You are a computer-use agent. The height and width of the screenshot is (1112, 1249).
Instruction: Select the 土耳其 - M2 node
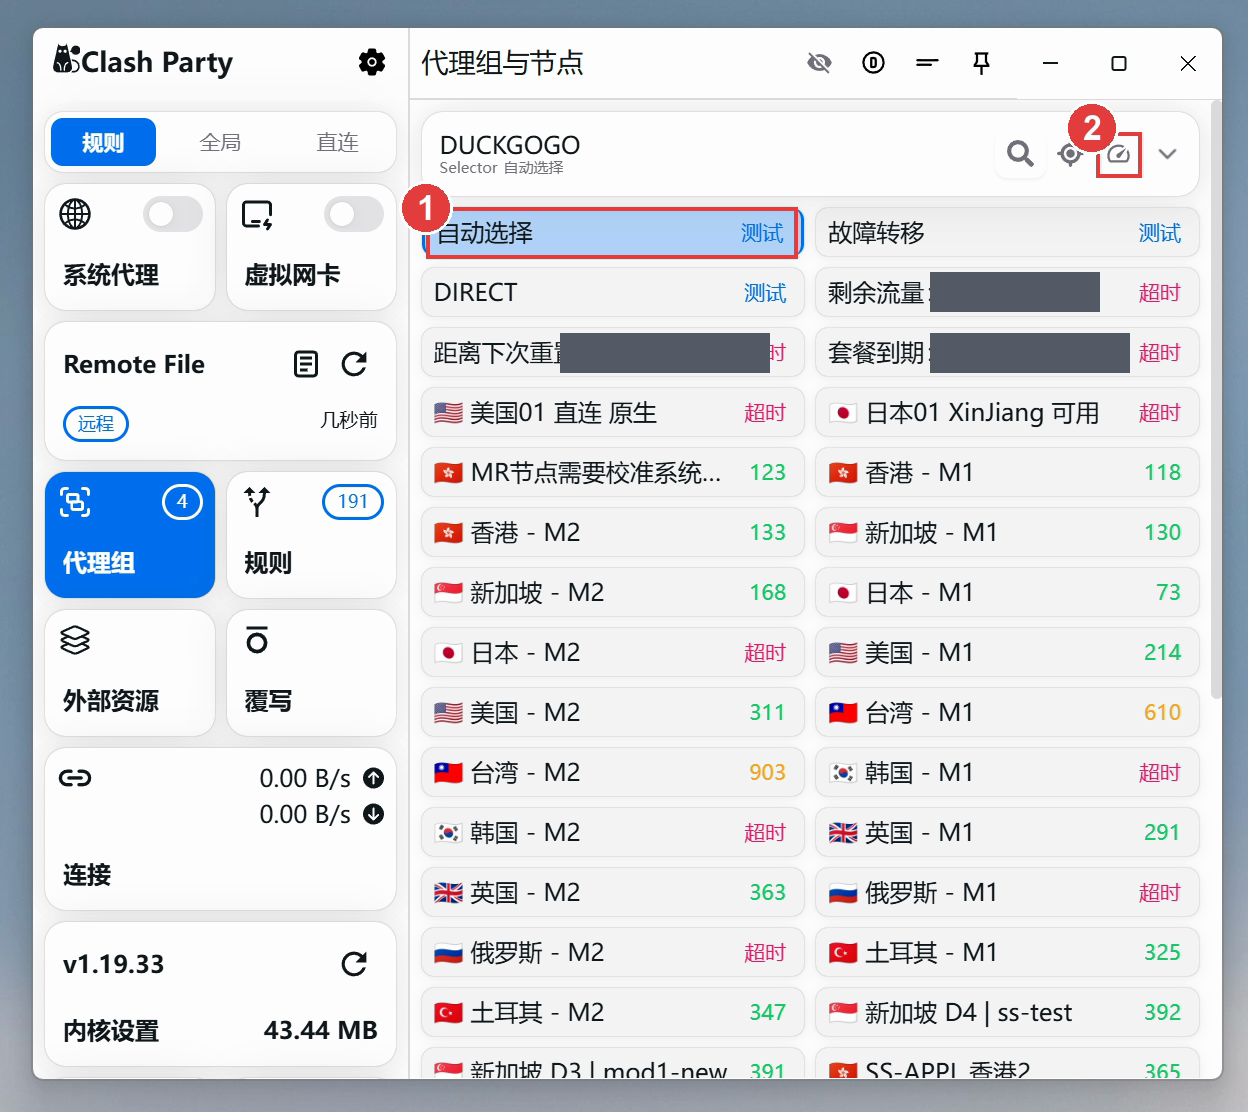(x=612, y=1012)
